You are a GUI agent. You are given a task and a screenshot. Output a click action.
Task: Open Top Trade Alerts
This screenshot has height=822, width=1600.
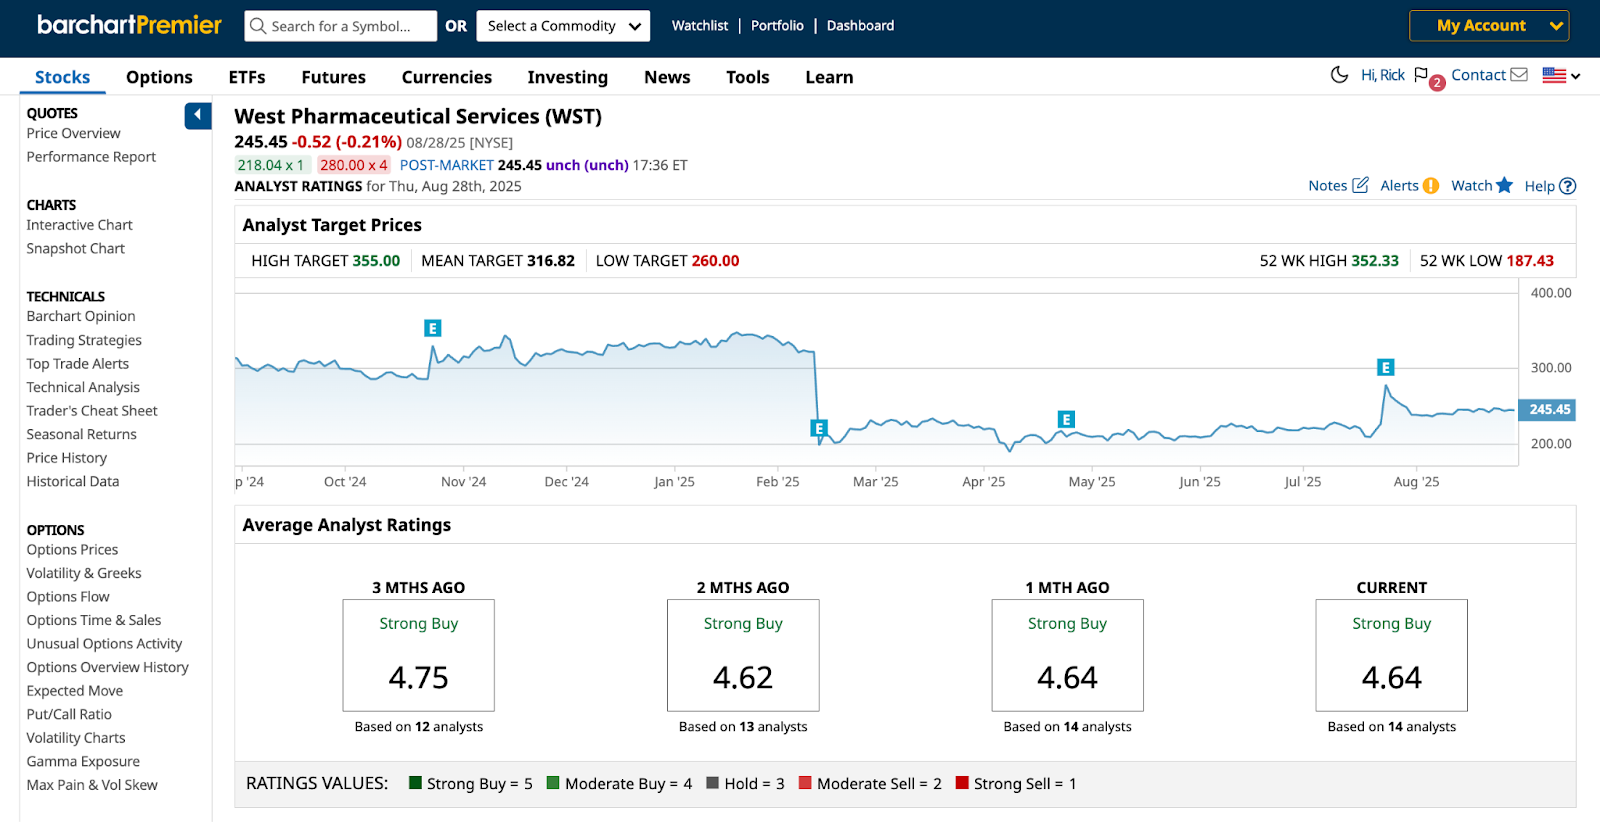click(77, 364)
